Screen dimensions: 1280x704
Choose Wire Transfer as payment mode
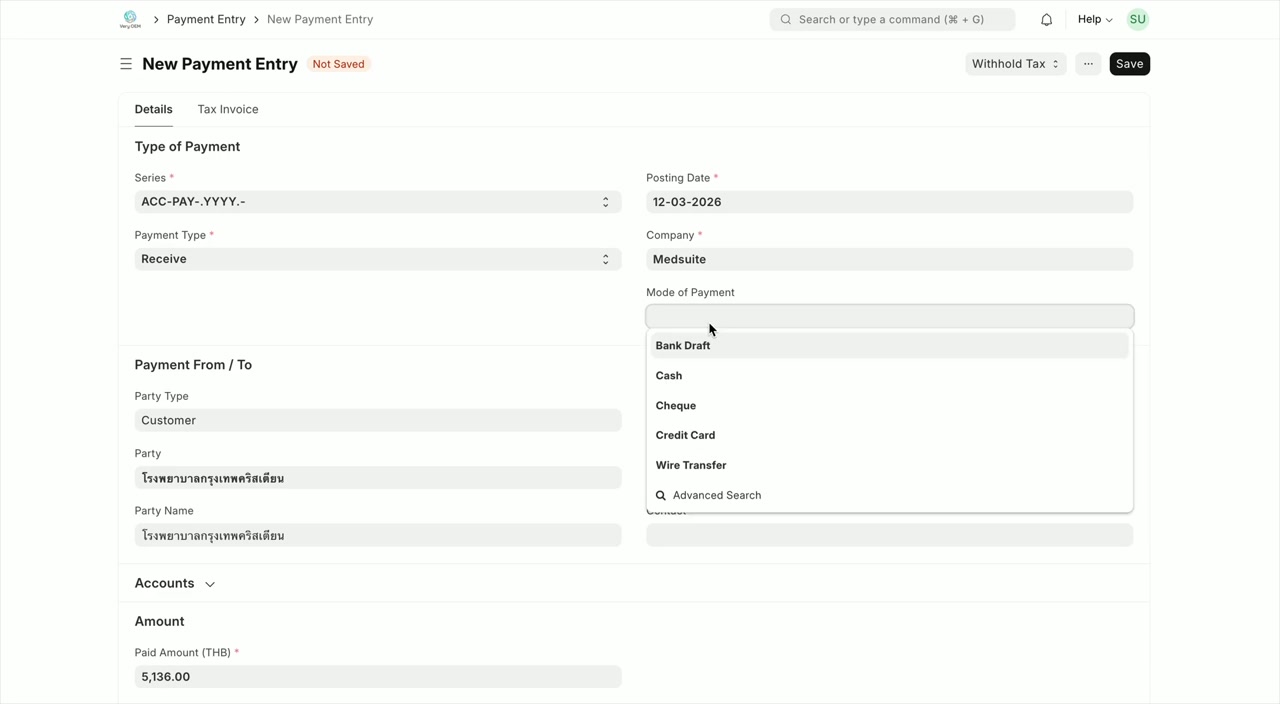coord(691,466)
